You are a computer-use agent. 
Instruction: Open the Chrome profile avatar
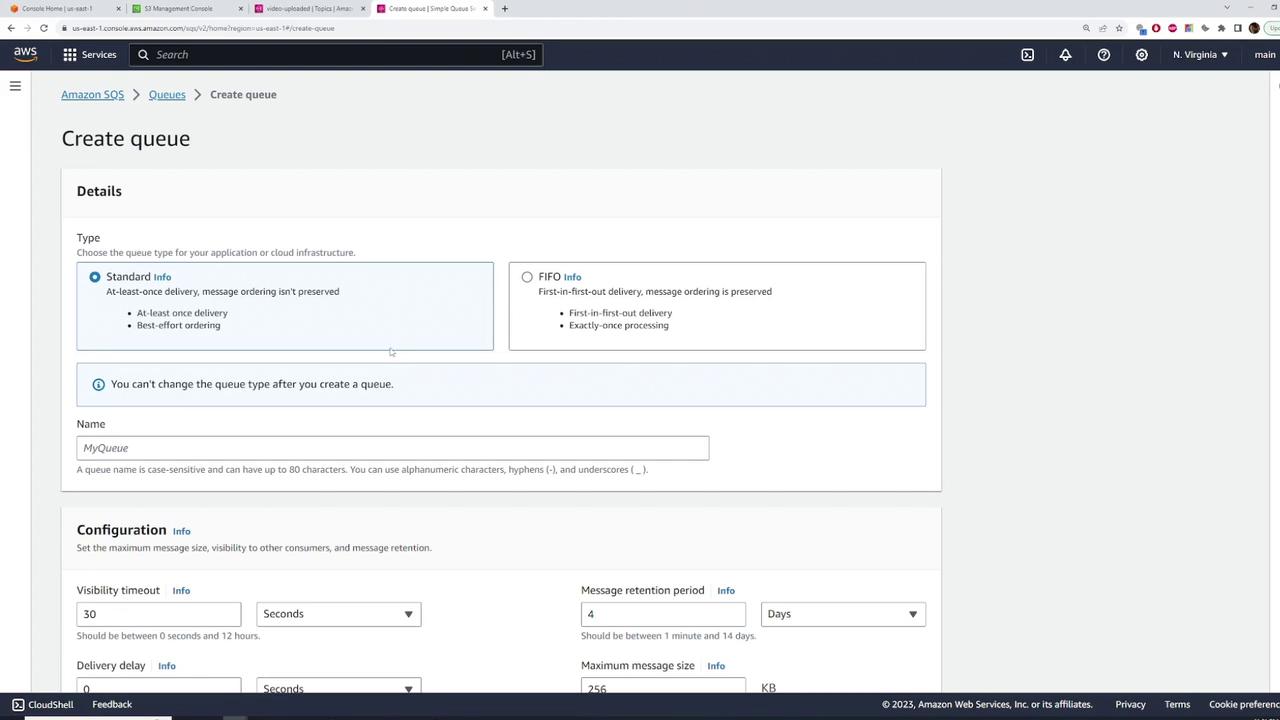pos(1254,28)
